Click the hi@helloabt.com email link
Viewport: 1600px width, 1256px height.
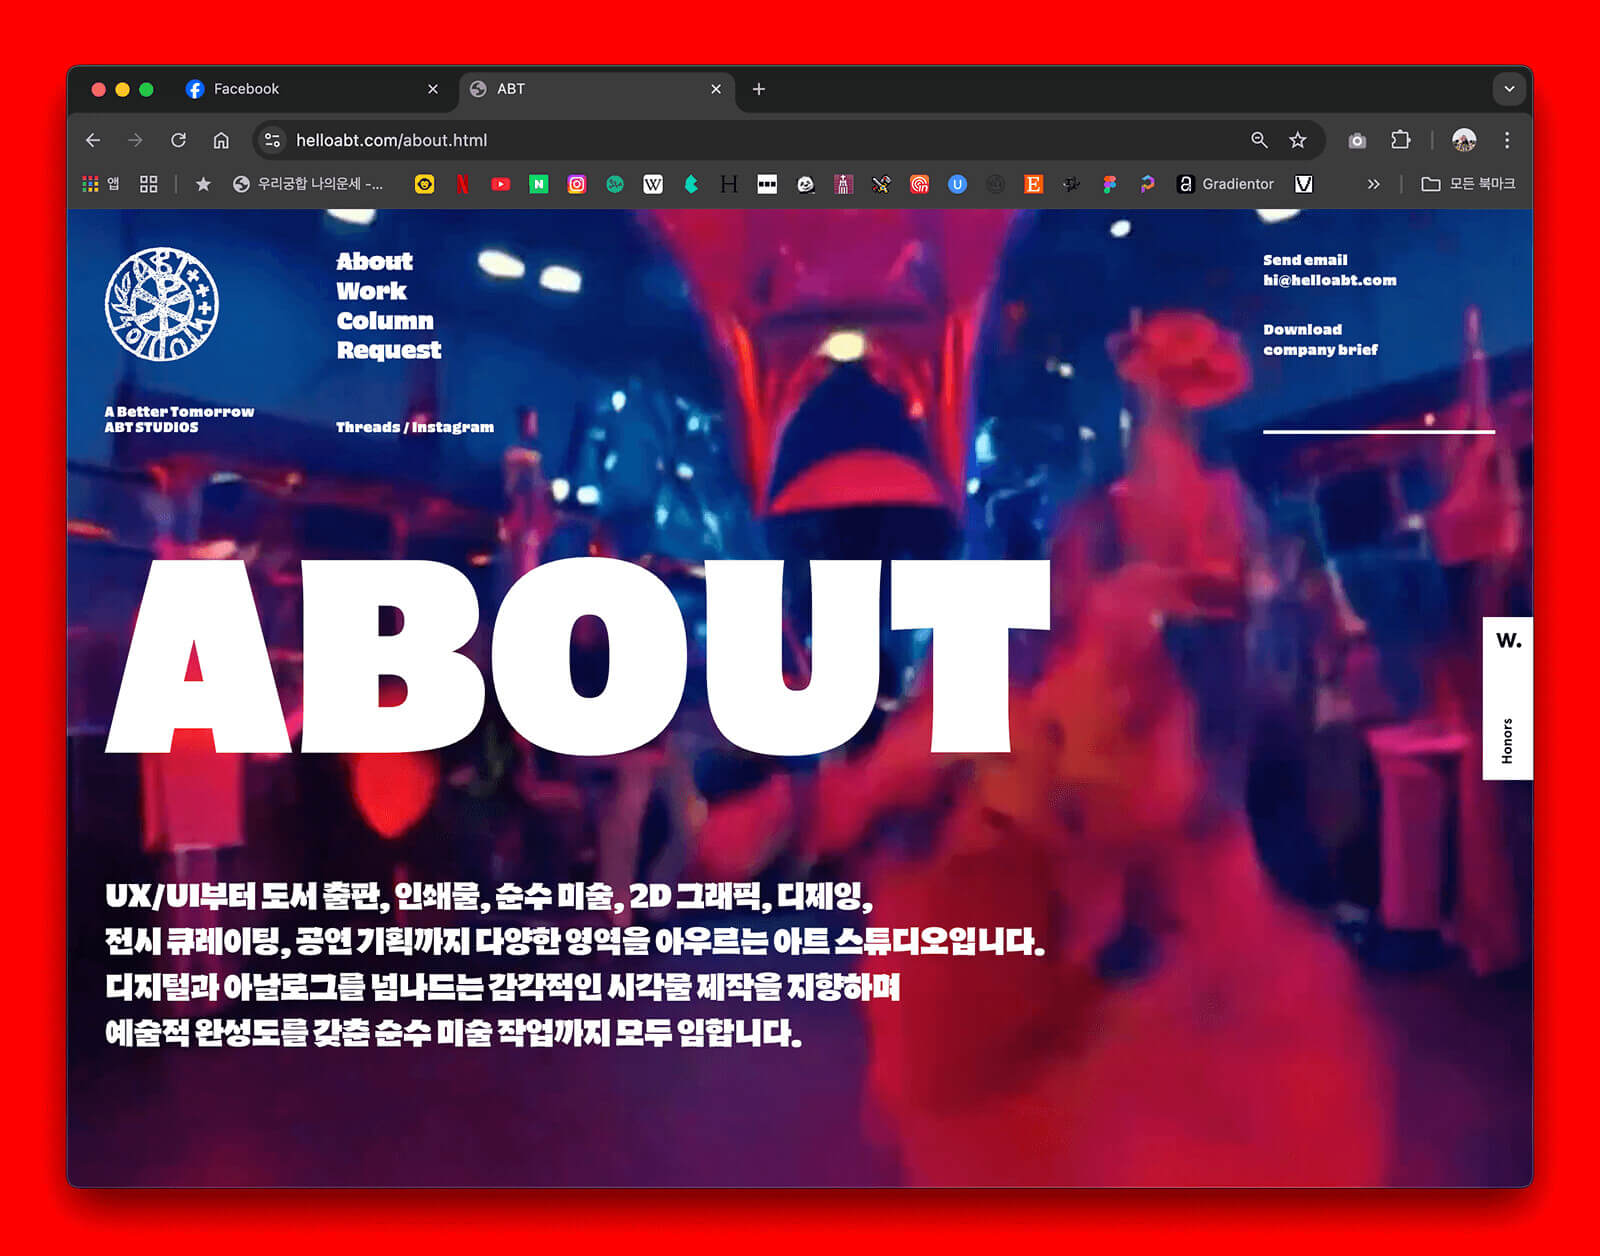pos(1329,280)
